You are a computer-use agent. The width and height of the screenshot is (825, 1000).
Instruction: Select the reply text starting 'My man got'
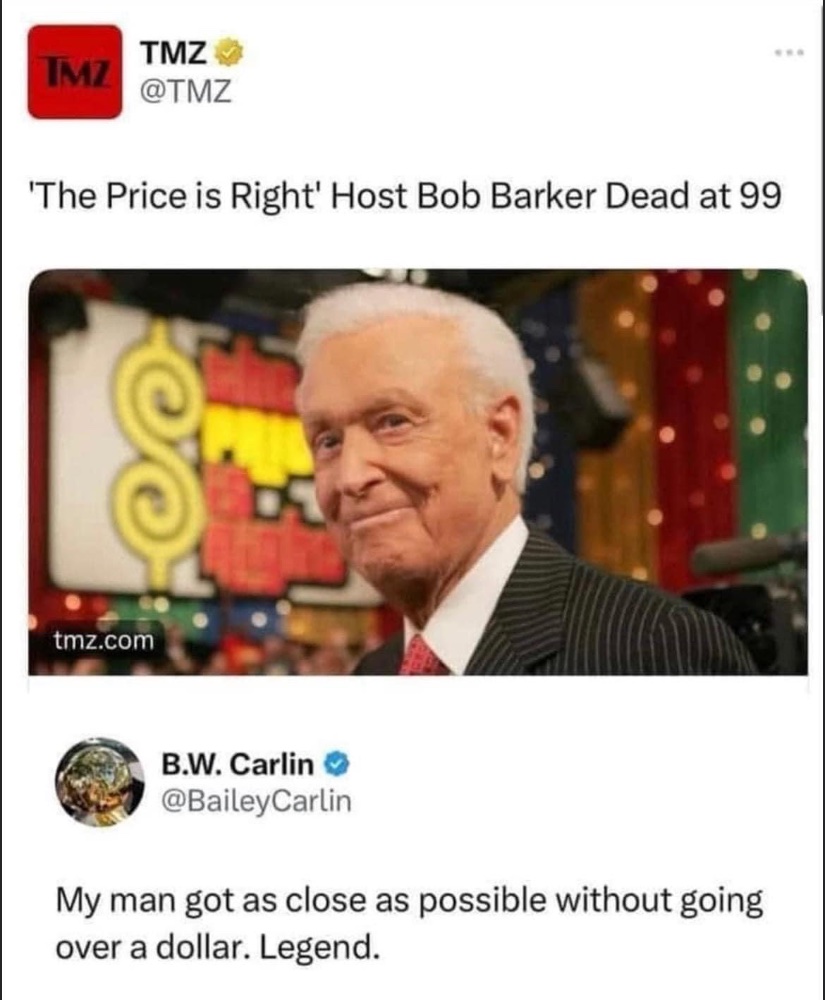409,923
